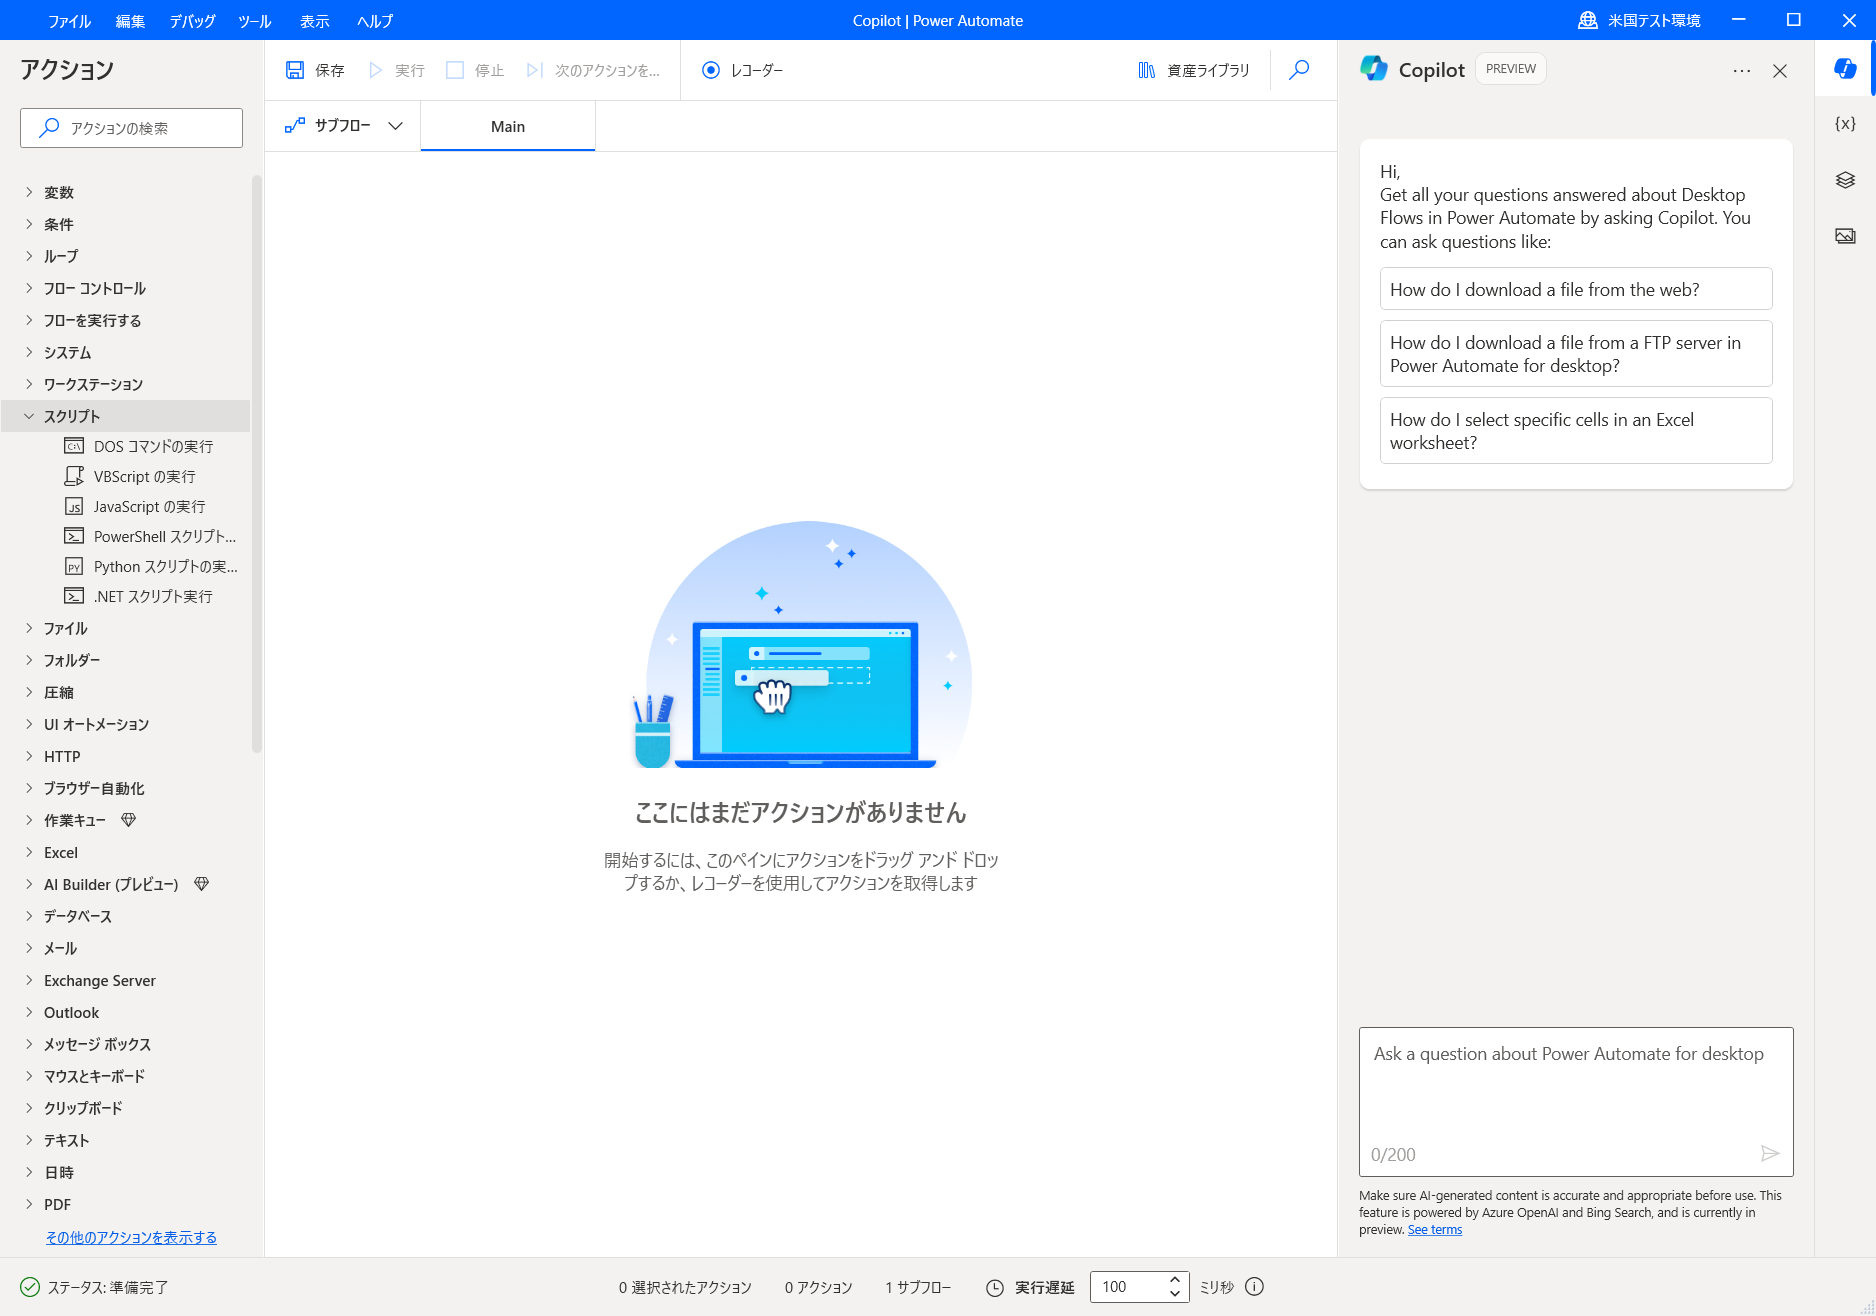This screenshot has height=1316, width=1876.
Task: Click the run delay info icon
Action: click(x=1255, y=1287)
